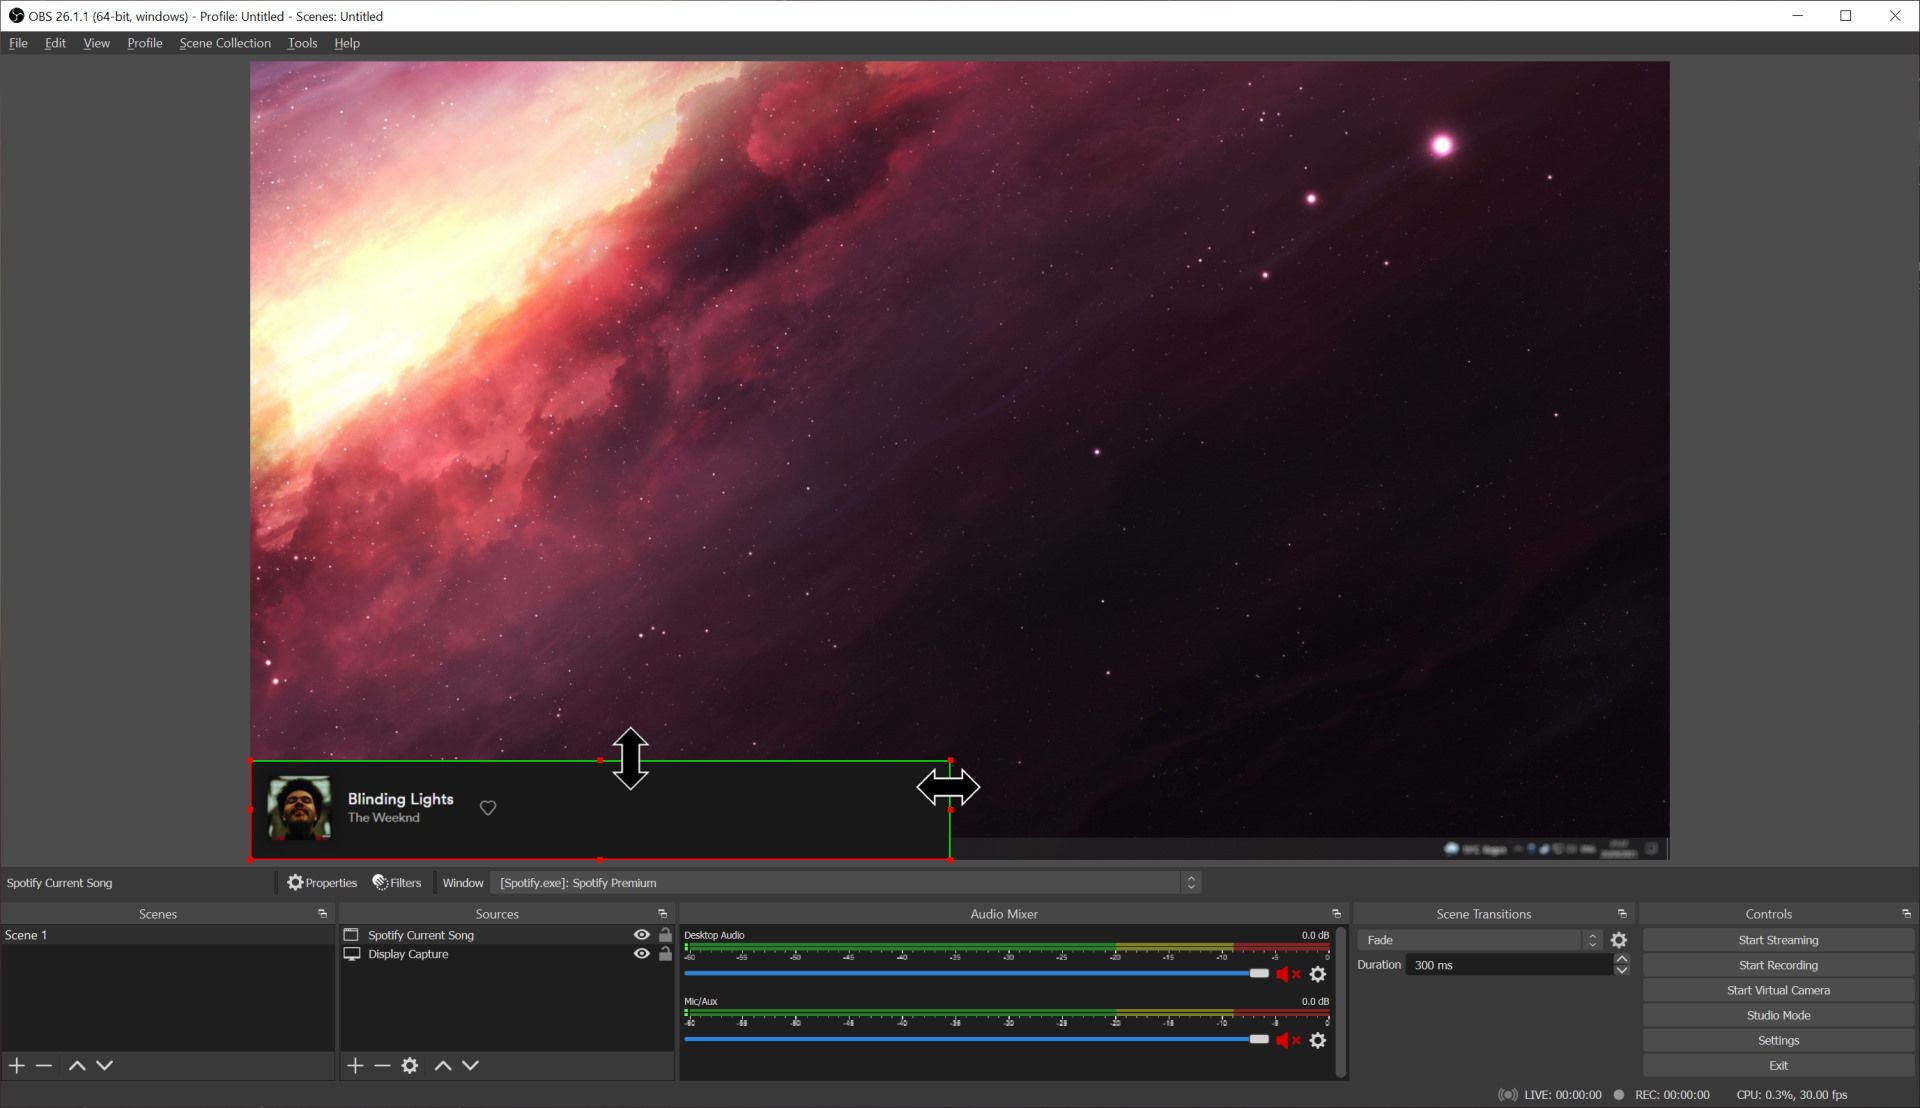Click the Audio Mixer collapse icon

1336,913
